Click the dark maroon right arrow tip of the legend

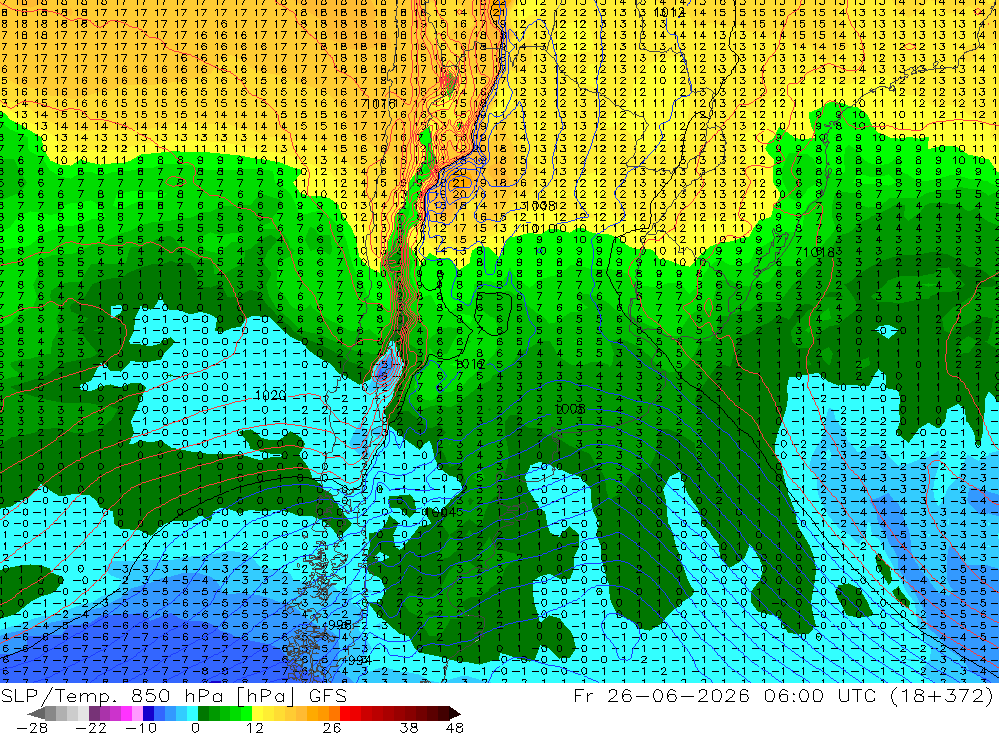tap(455, 714)
